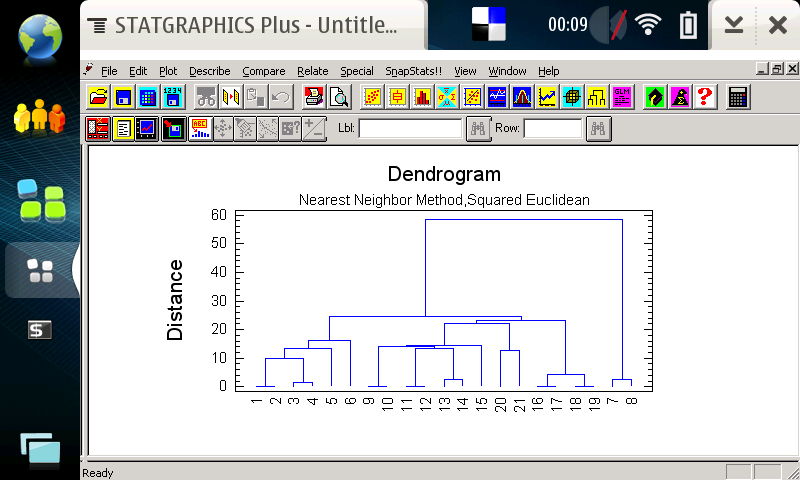Screen dimensions: 800x480
Task: Click the blue Save file disk icon
Action: click(x=123, y=97)
